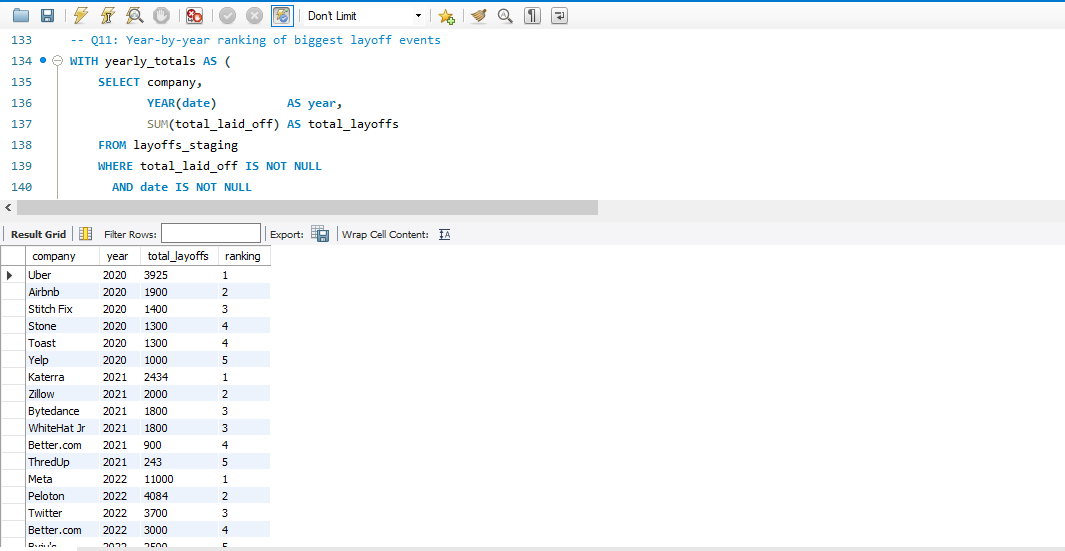Screen dimensions: 1065x551
Task: Collapse the WITH block fold marker
Action: [x=57, y=61]
